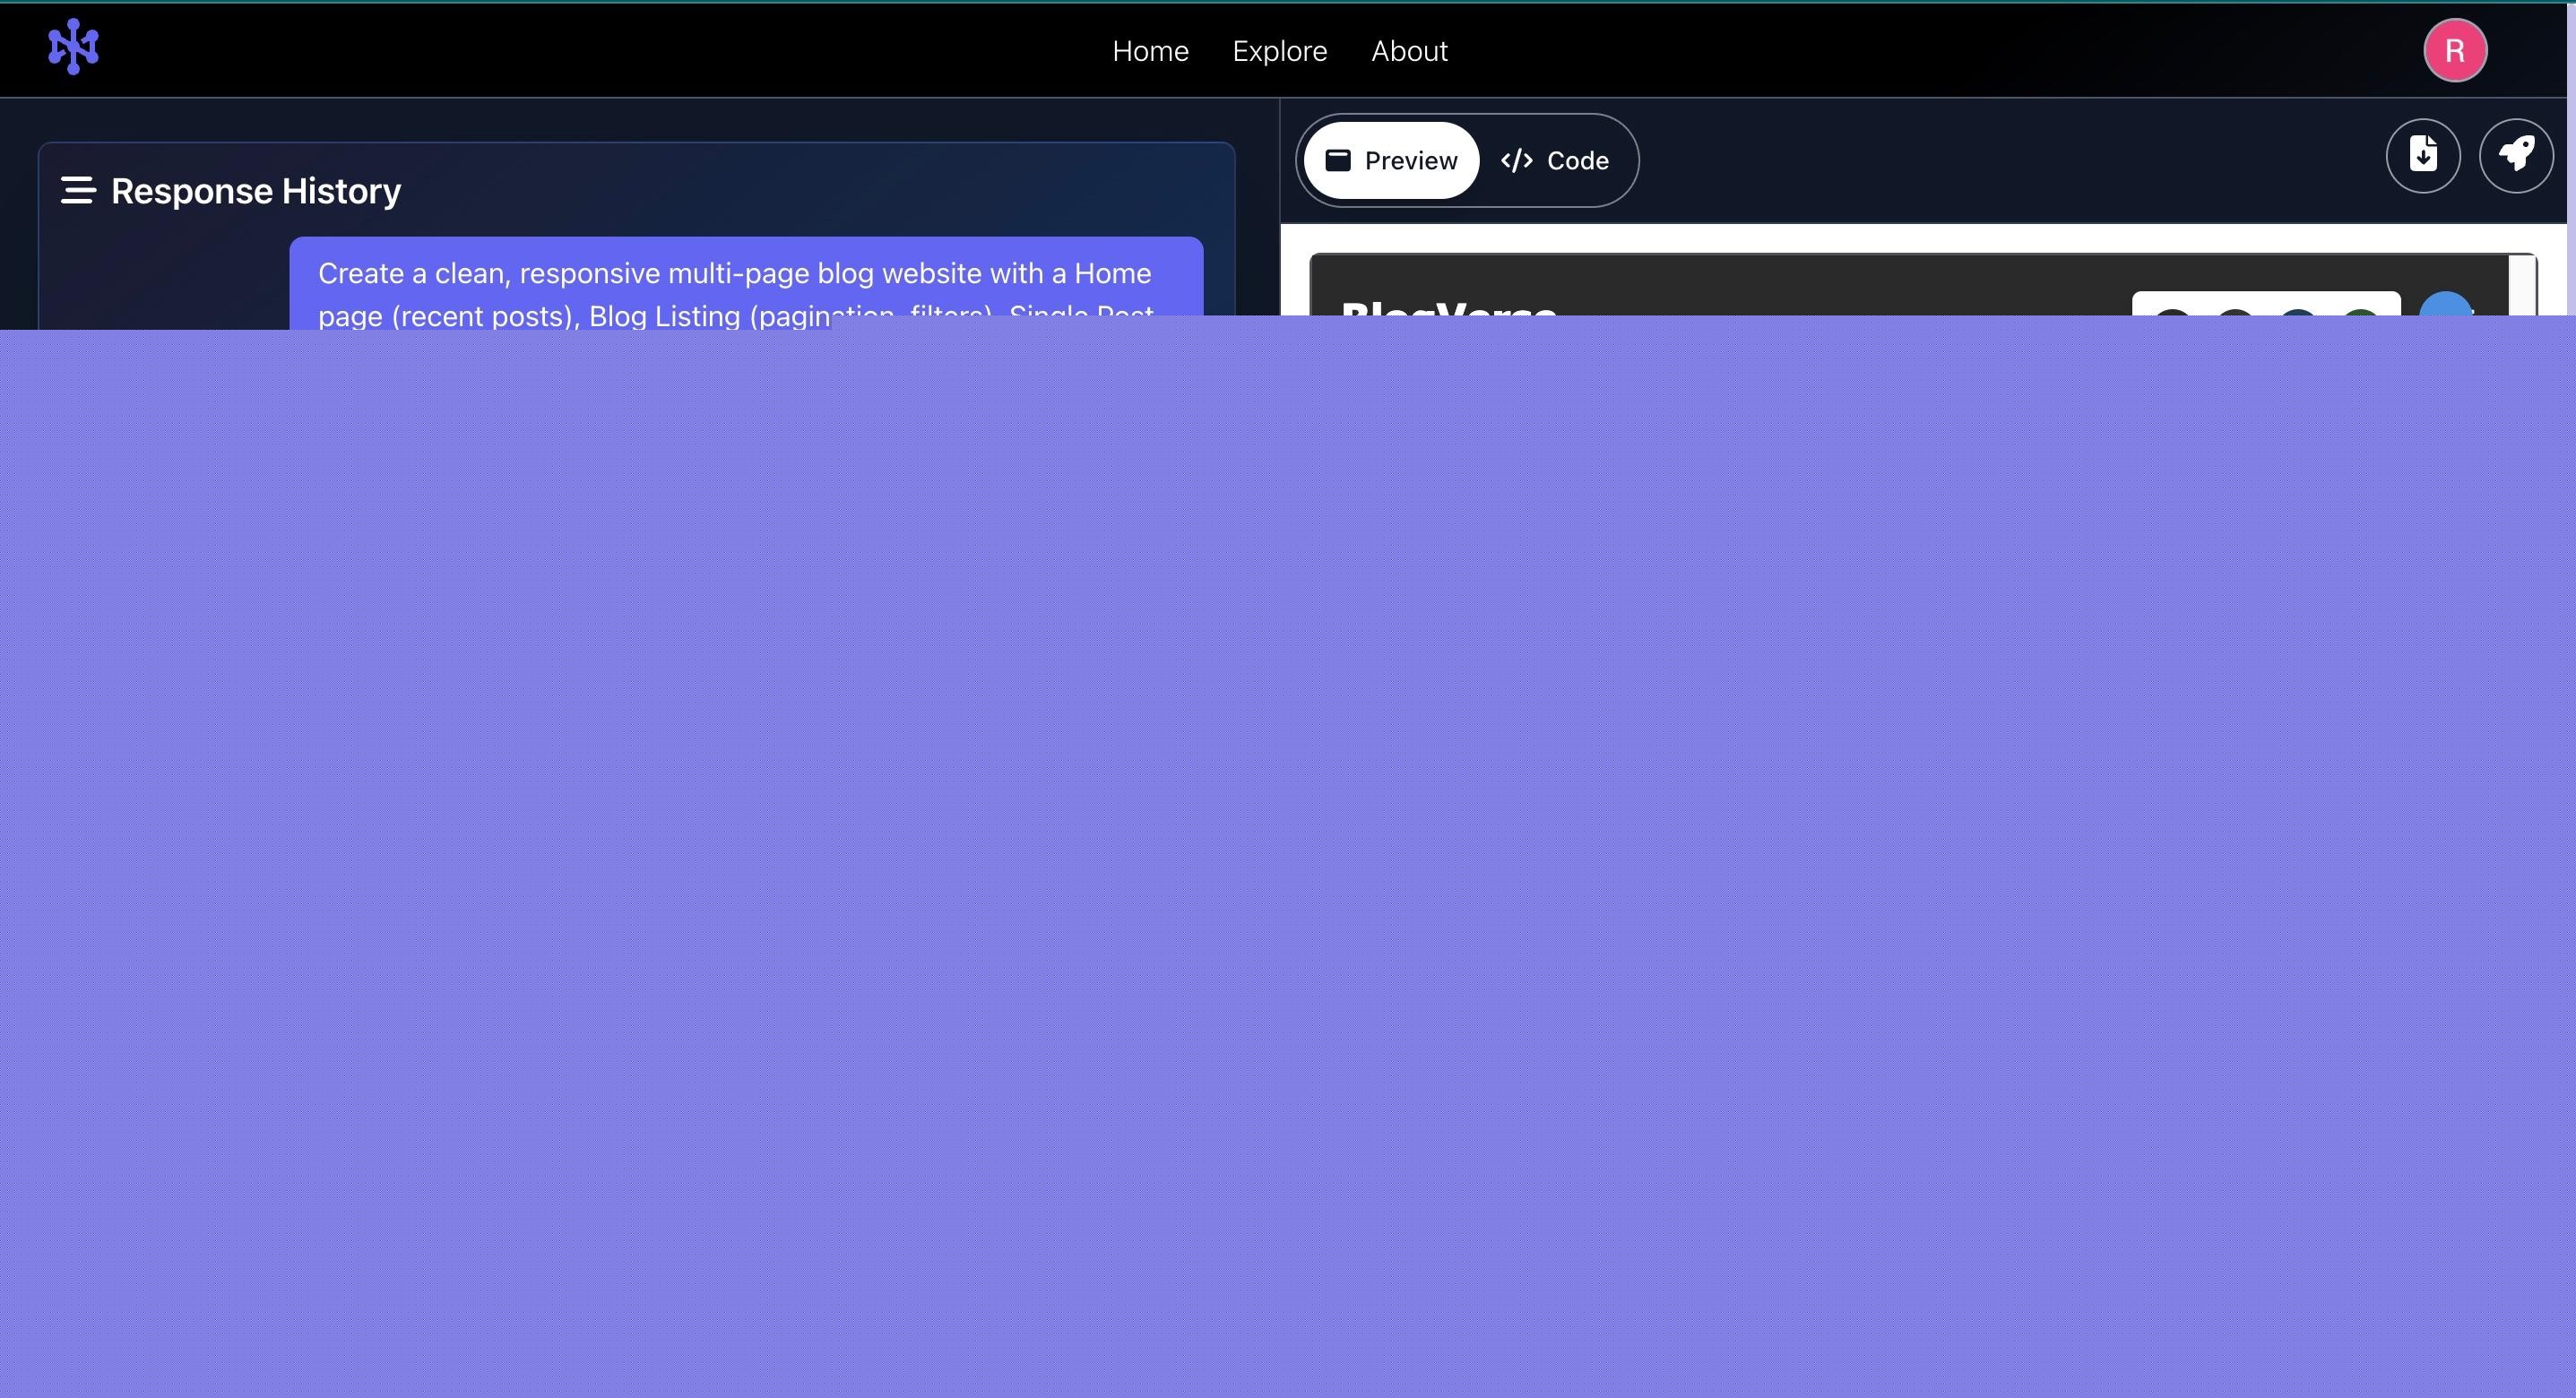
Task: Click the preview frame's vertical scrollbar
Action: click(2522, 286)
